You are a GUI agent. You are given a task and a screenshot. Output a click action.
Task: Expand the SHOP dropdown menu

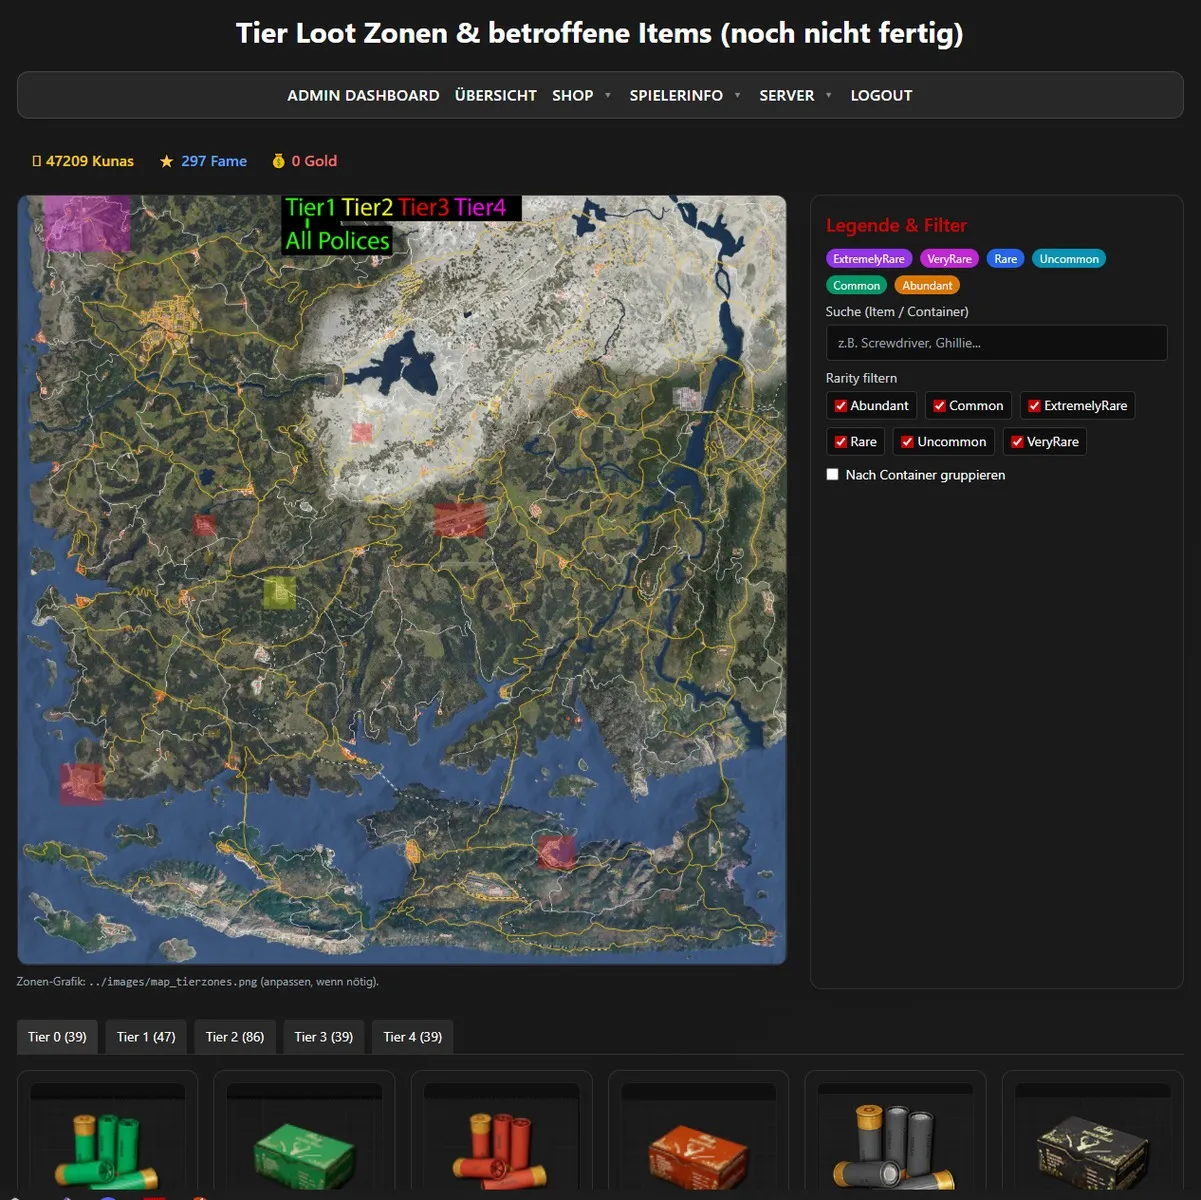click(x=581, y=96)
